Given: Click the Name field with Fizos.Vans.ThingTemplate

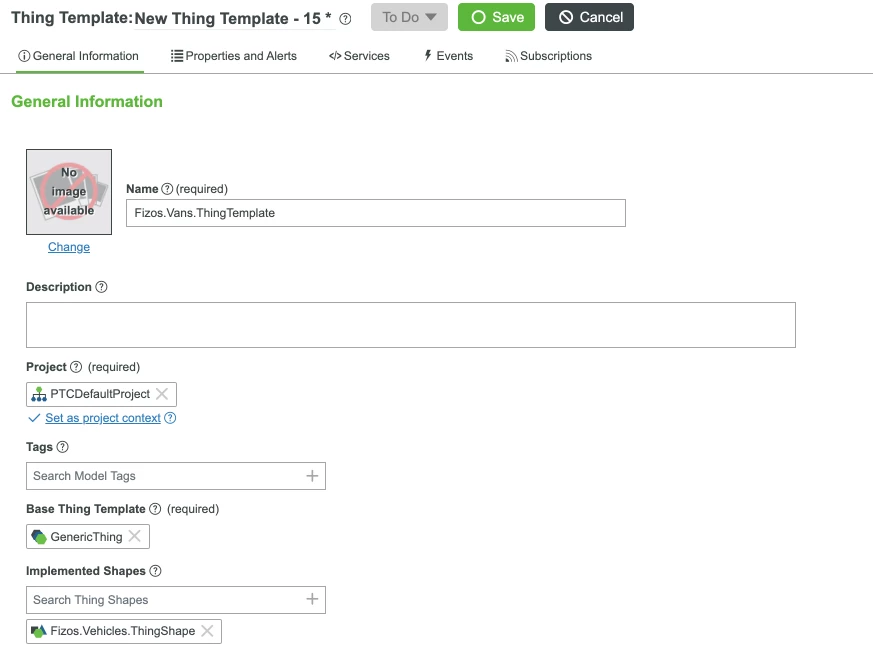Looking at the screenshot, I should (x=376, y=213).
